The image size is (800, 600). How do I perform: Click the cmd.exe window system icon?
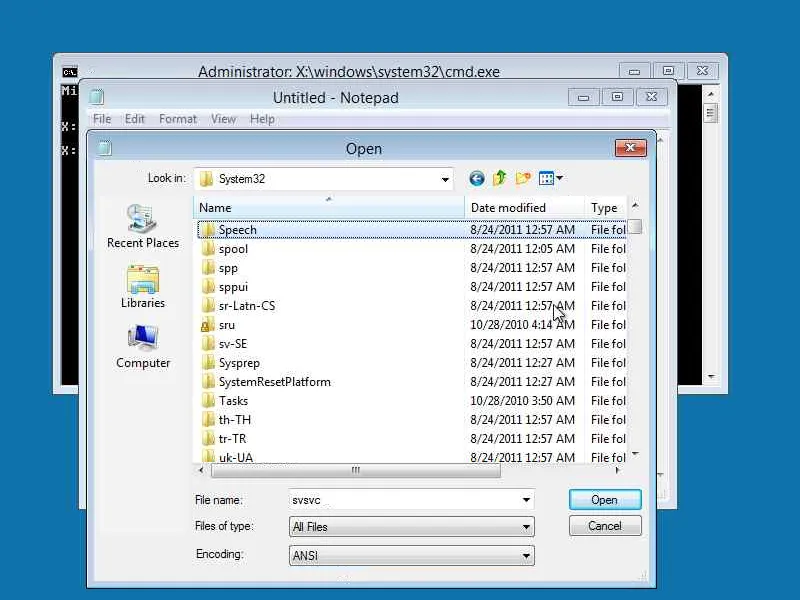tap(70, 72)
